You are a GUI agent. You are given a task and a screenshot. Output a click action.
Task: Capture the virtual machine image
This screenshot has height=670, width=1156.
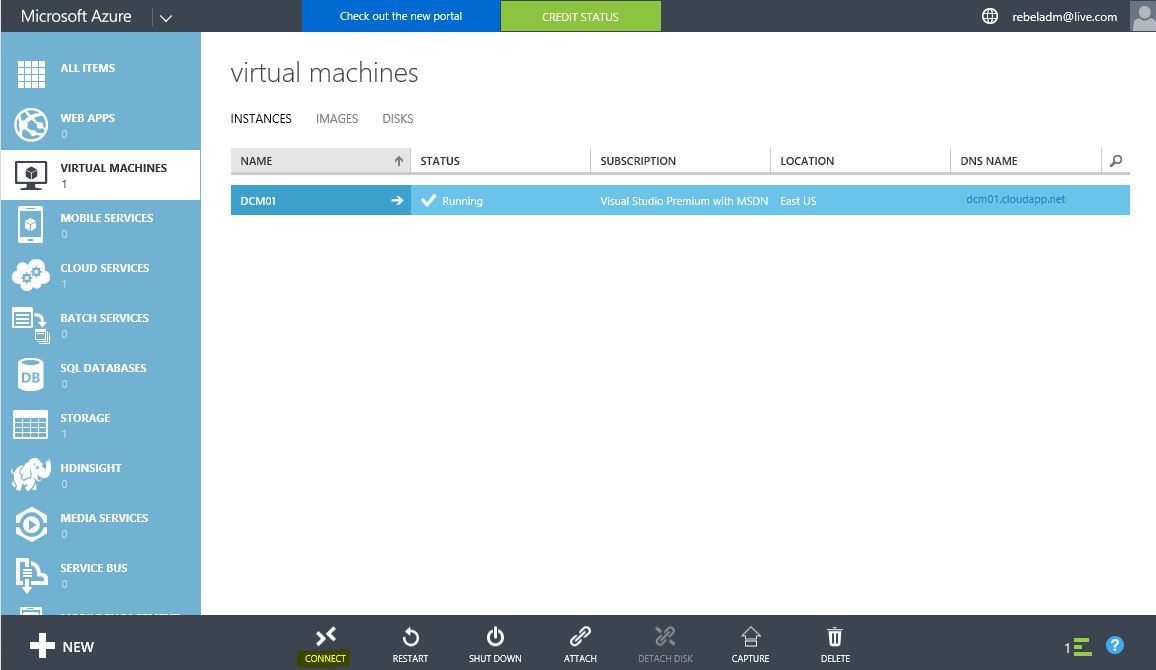click(750, 638)
